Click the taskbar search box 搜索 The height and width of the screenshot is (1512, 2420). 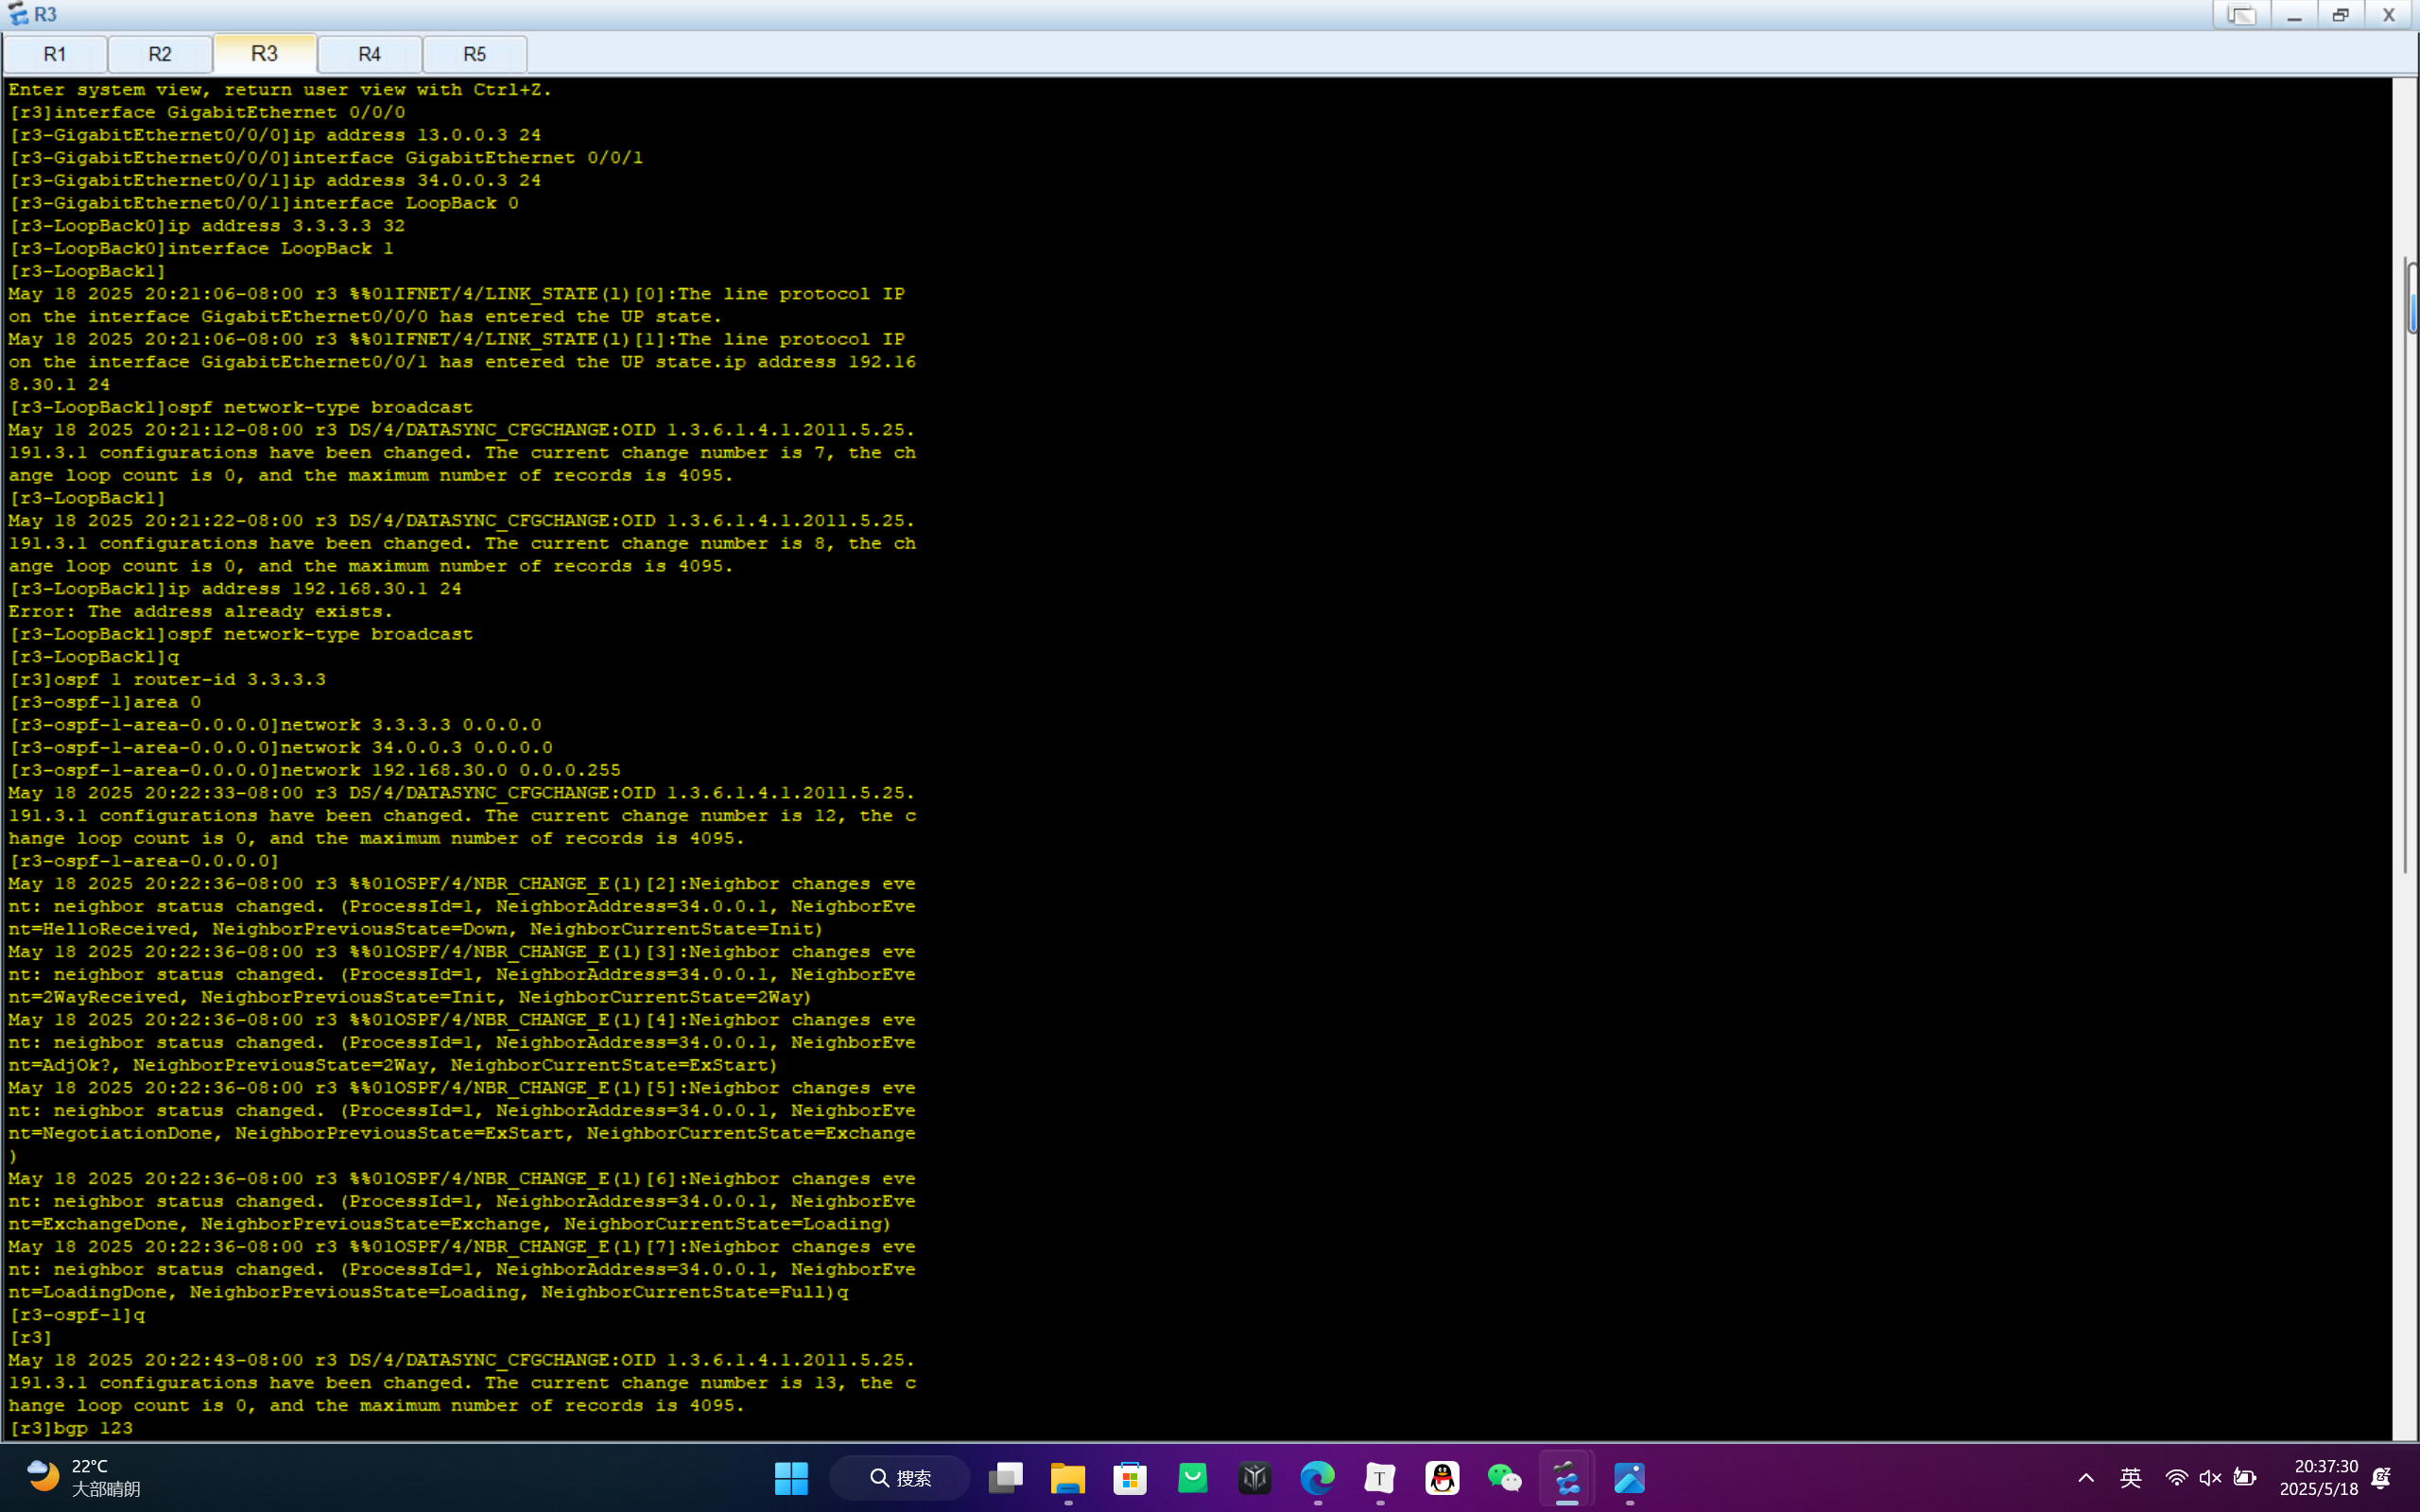900,1478
